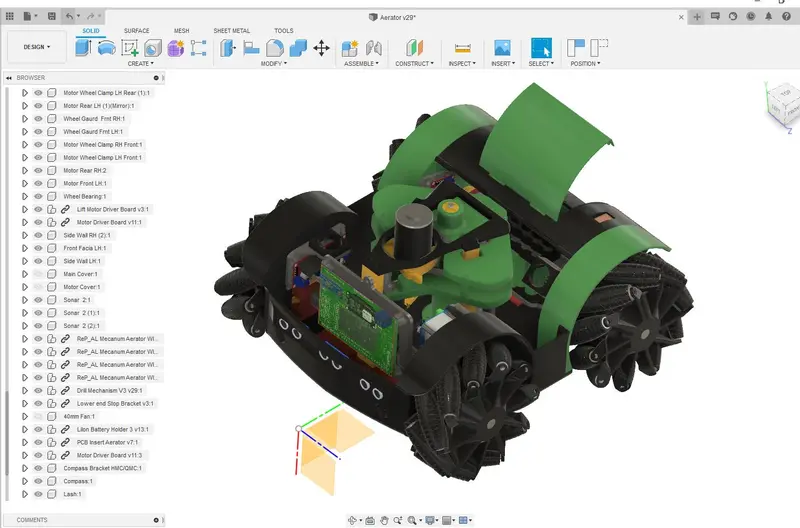The height and width of the screenshot is (528, 800).
Task: Open a new design tab with plus
Action: pyautogui.click(x=697, y=17)
